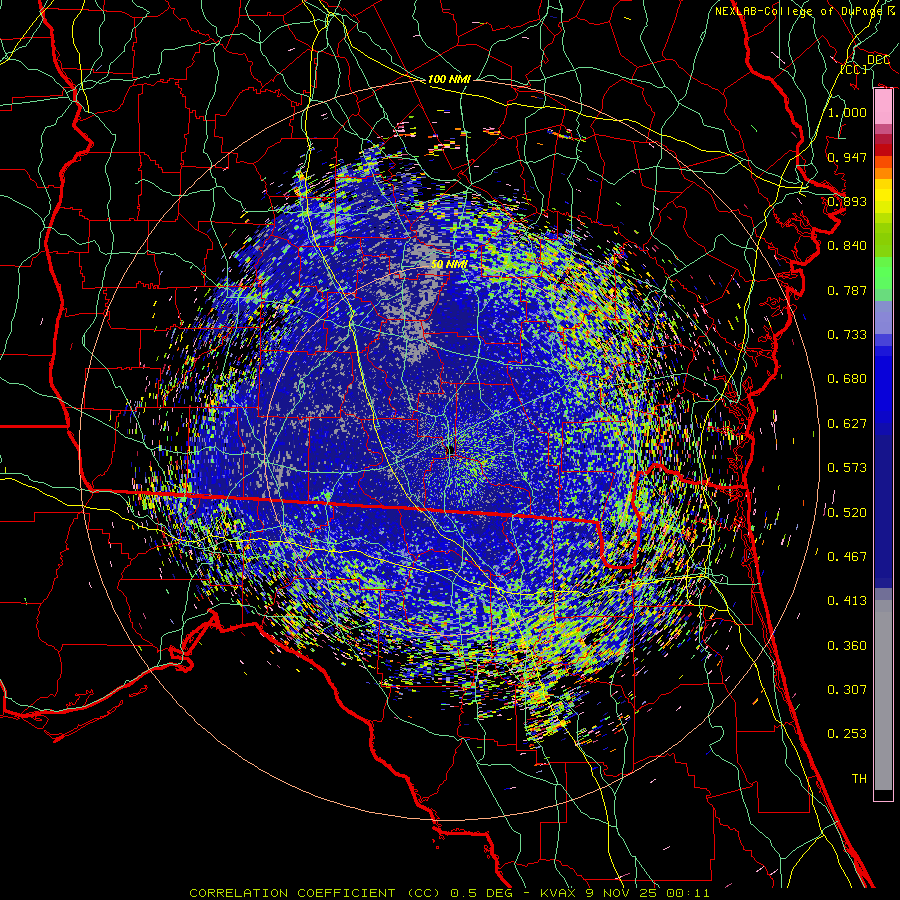Pick the bright green color bar swatch
Viewport: 900px width, 900px height.
pyautogui.click(x=883, y=273)
